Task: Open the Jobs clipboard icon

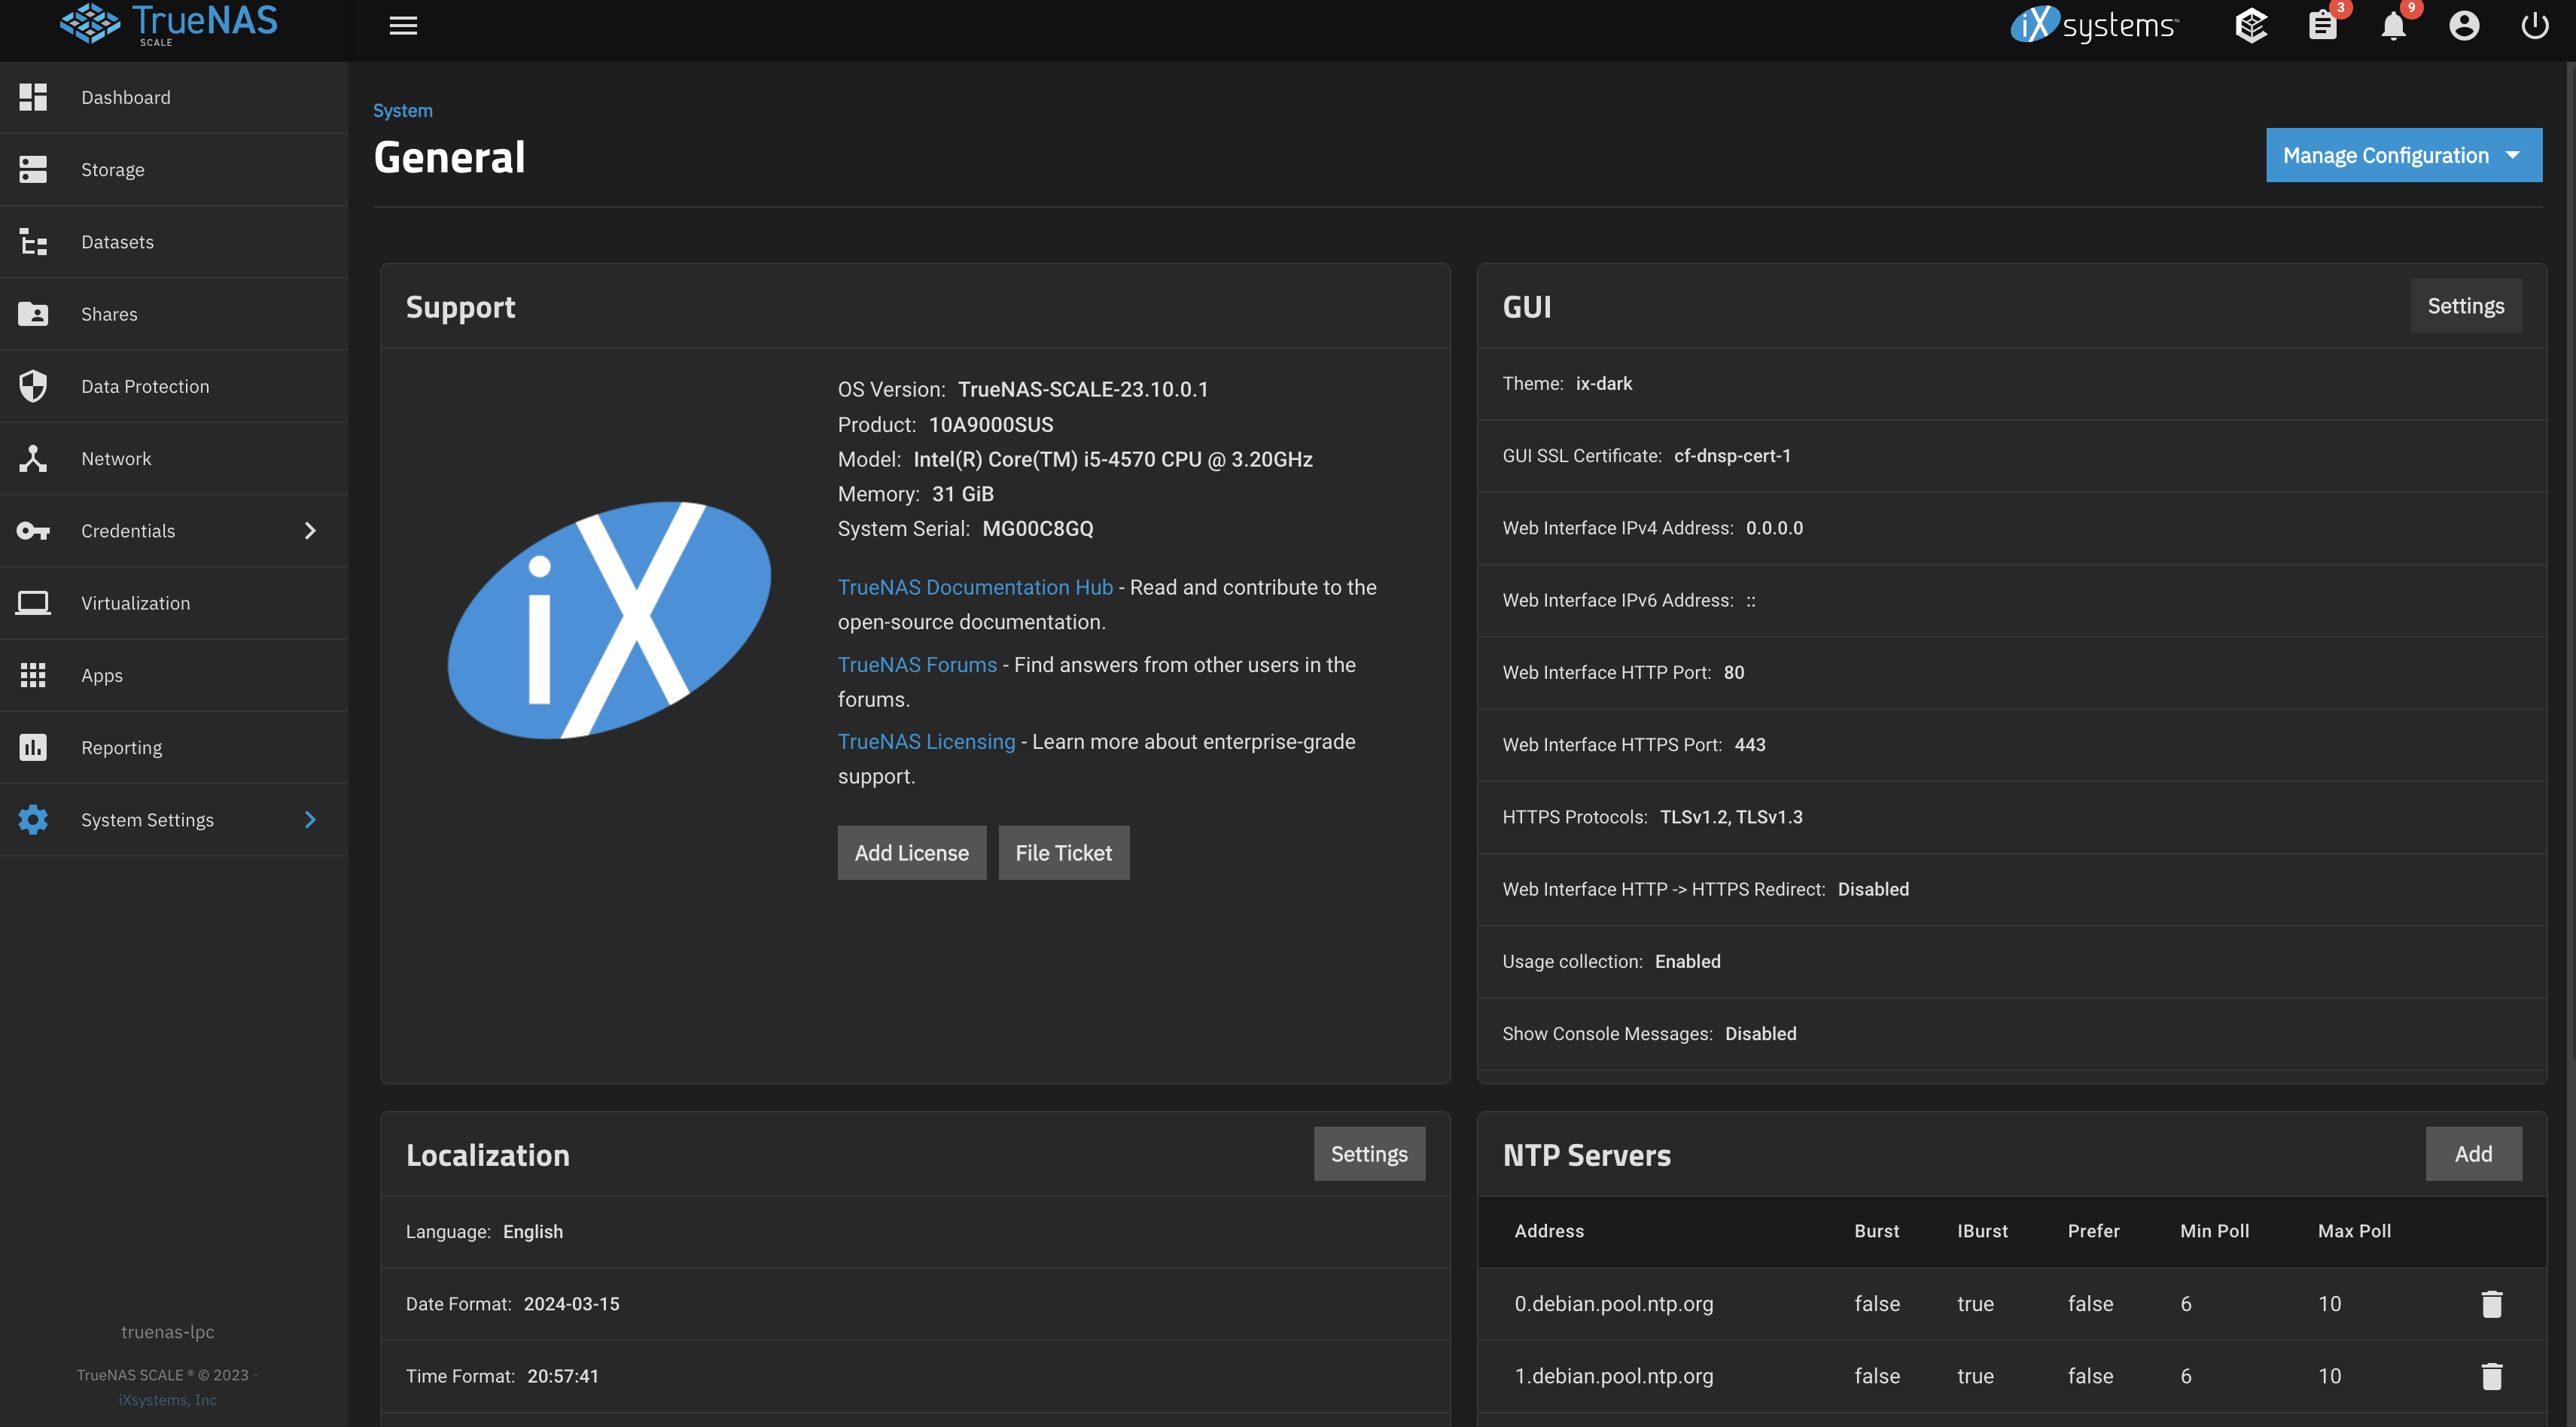Action: click(2322, 26)
